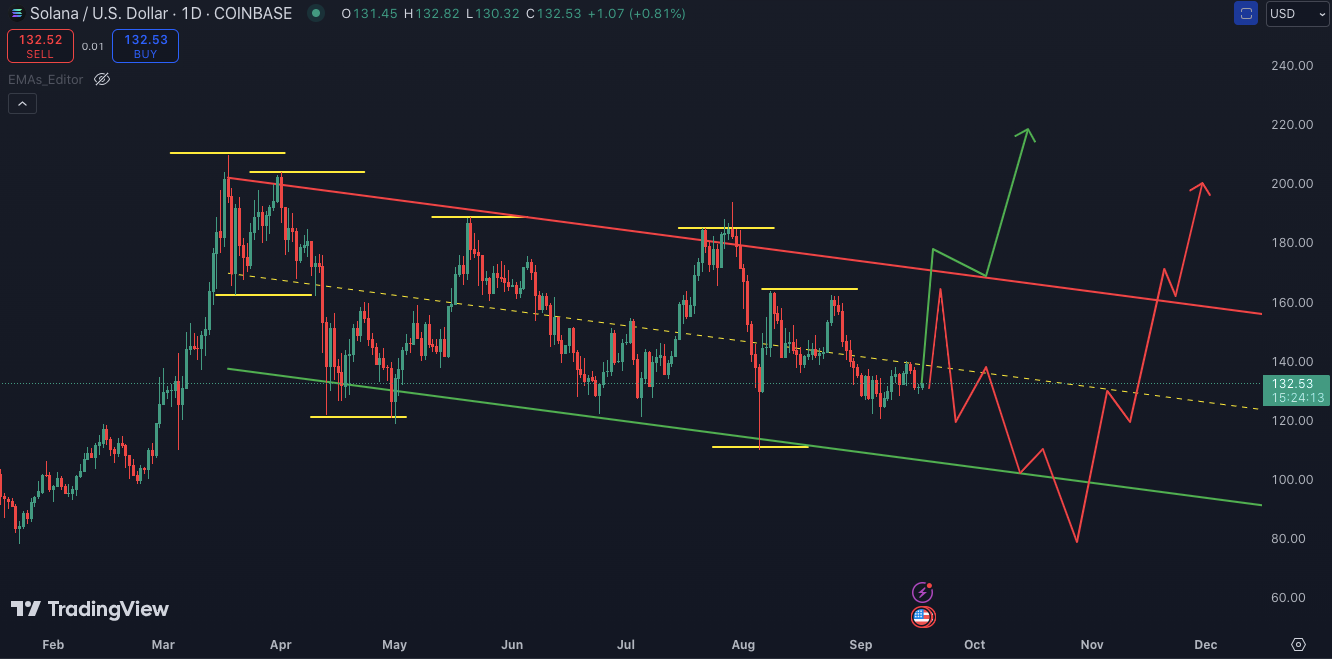Open chart settings hexagon gear icon
The image size is (1332, 659).
1298,644
